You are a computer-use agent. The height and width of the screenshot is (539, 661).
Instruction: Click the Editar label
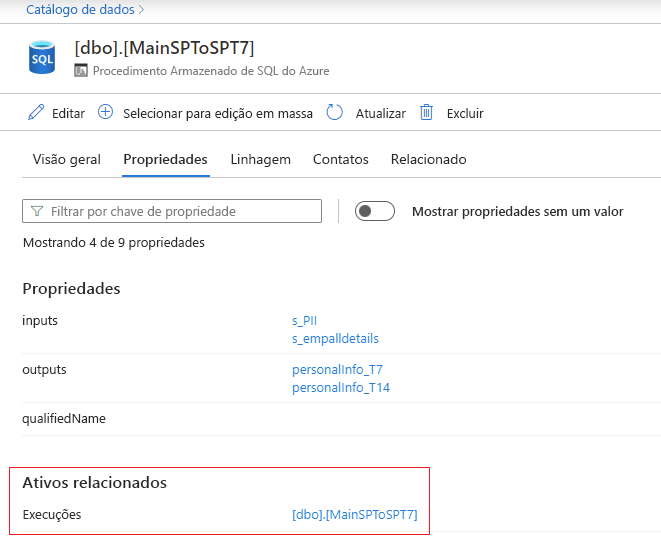[x=68, y=113]
